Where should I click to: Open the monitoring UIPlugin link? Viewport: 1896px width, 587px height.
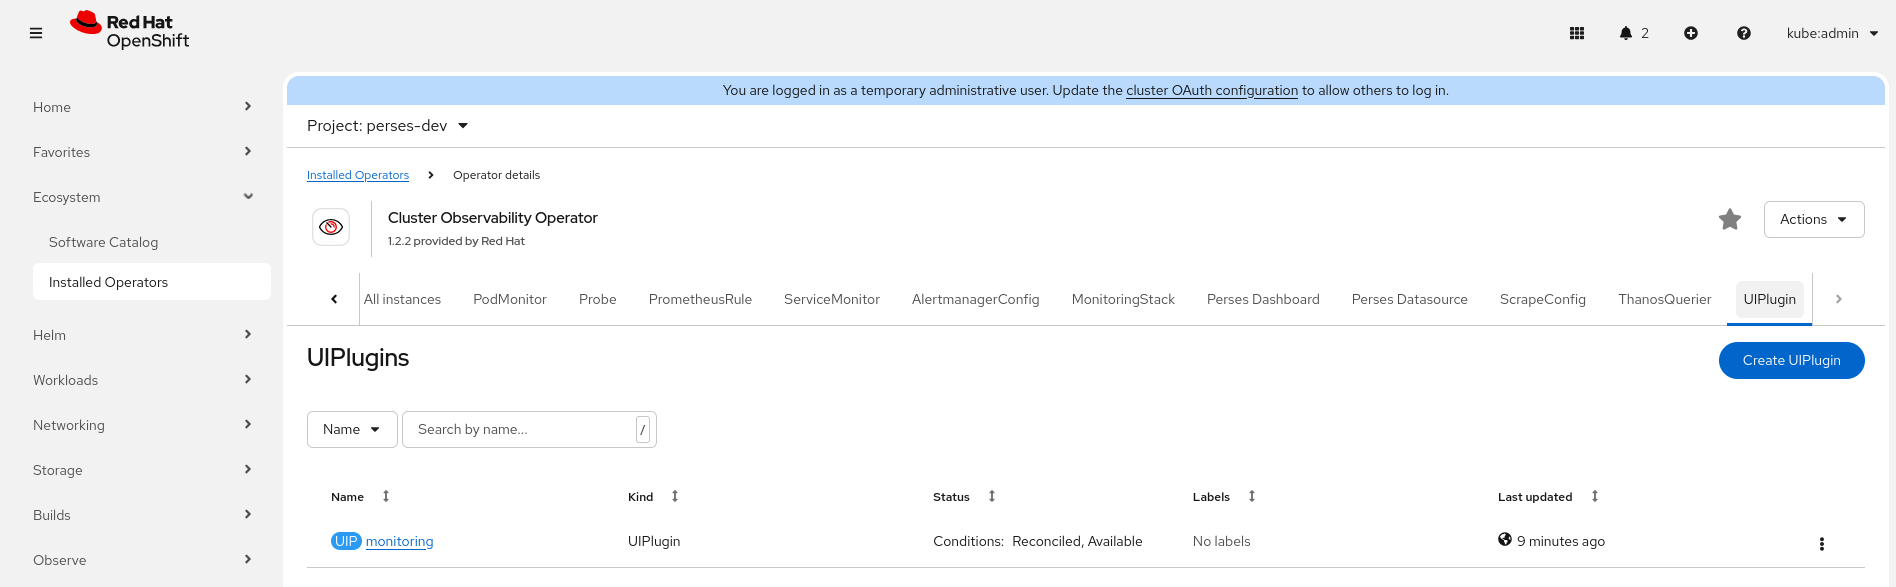pos(399,541)
